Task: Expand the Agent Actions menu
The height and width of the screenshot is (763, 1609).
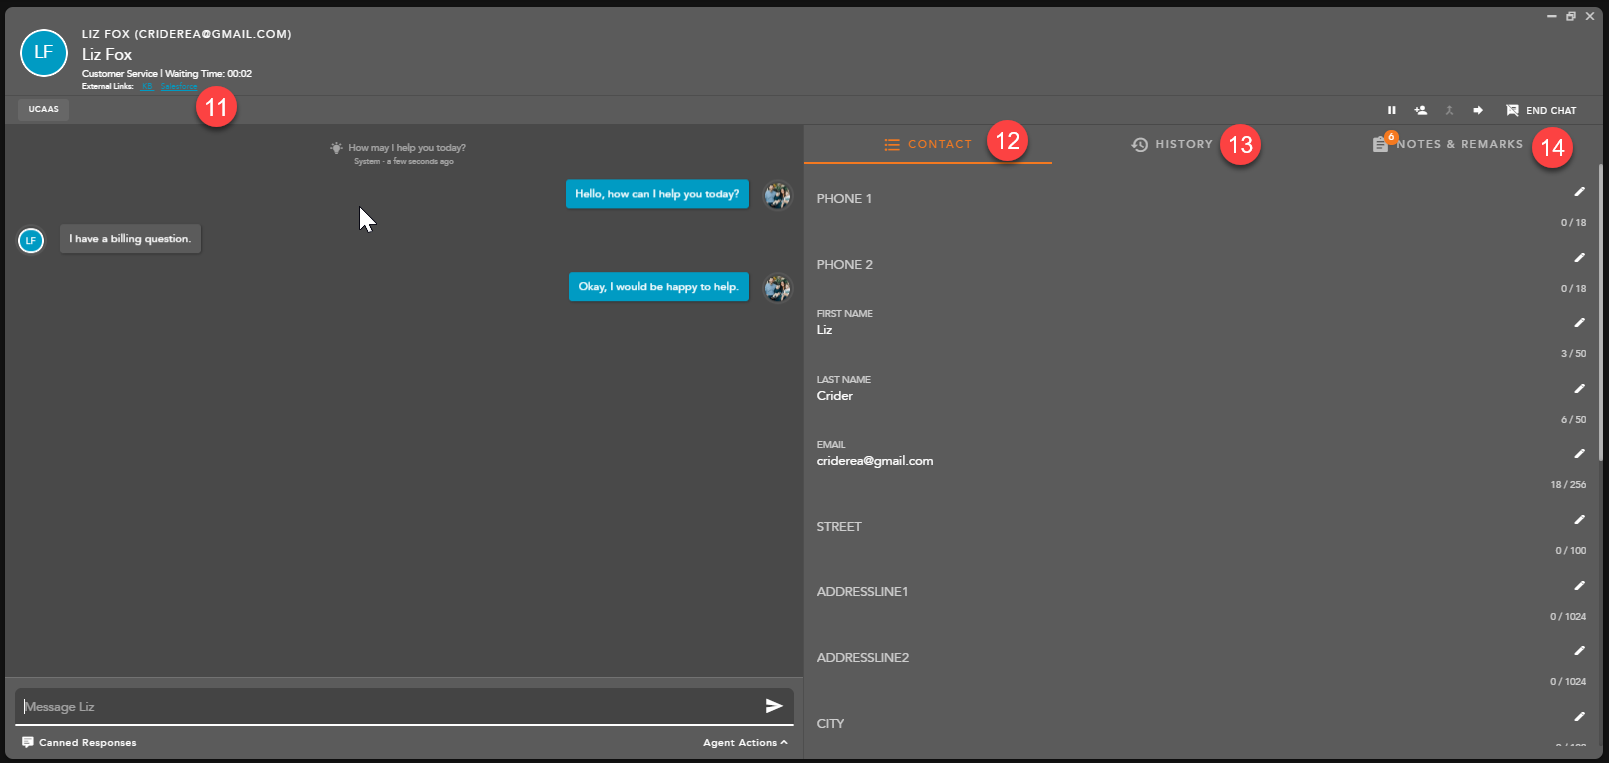Action: pyautogui.click(x=745, y=743)
